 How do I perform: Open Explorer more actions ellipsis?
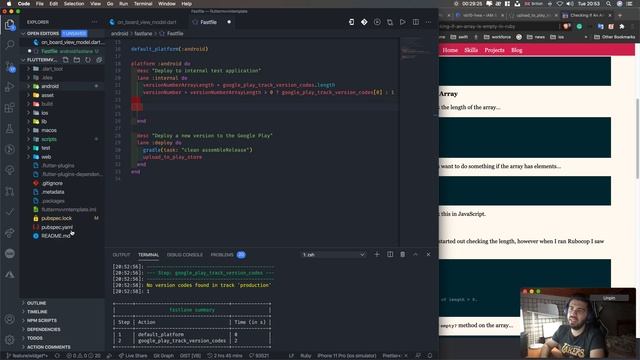(x=95, y=22)
